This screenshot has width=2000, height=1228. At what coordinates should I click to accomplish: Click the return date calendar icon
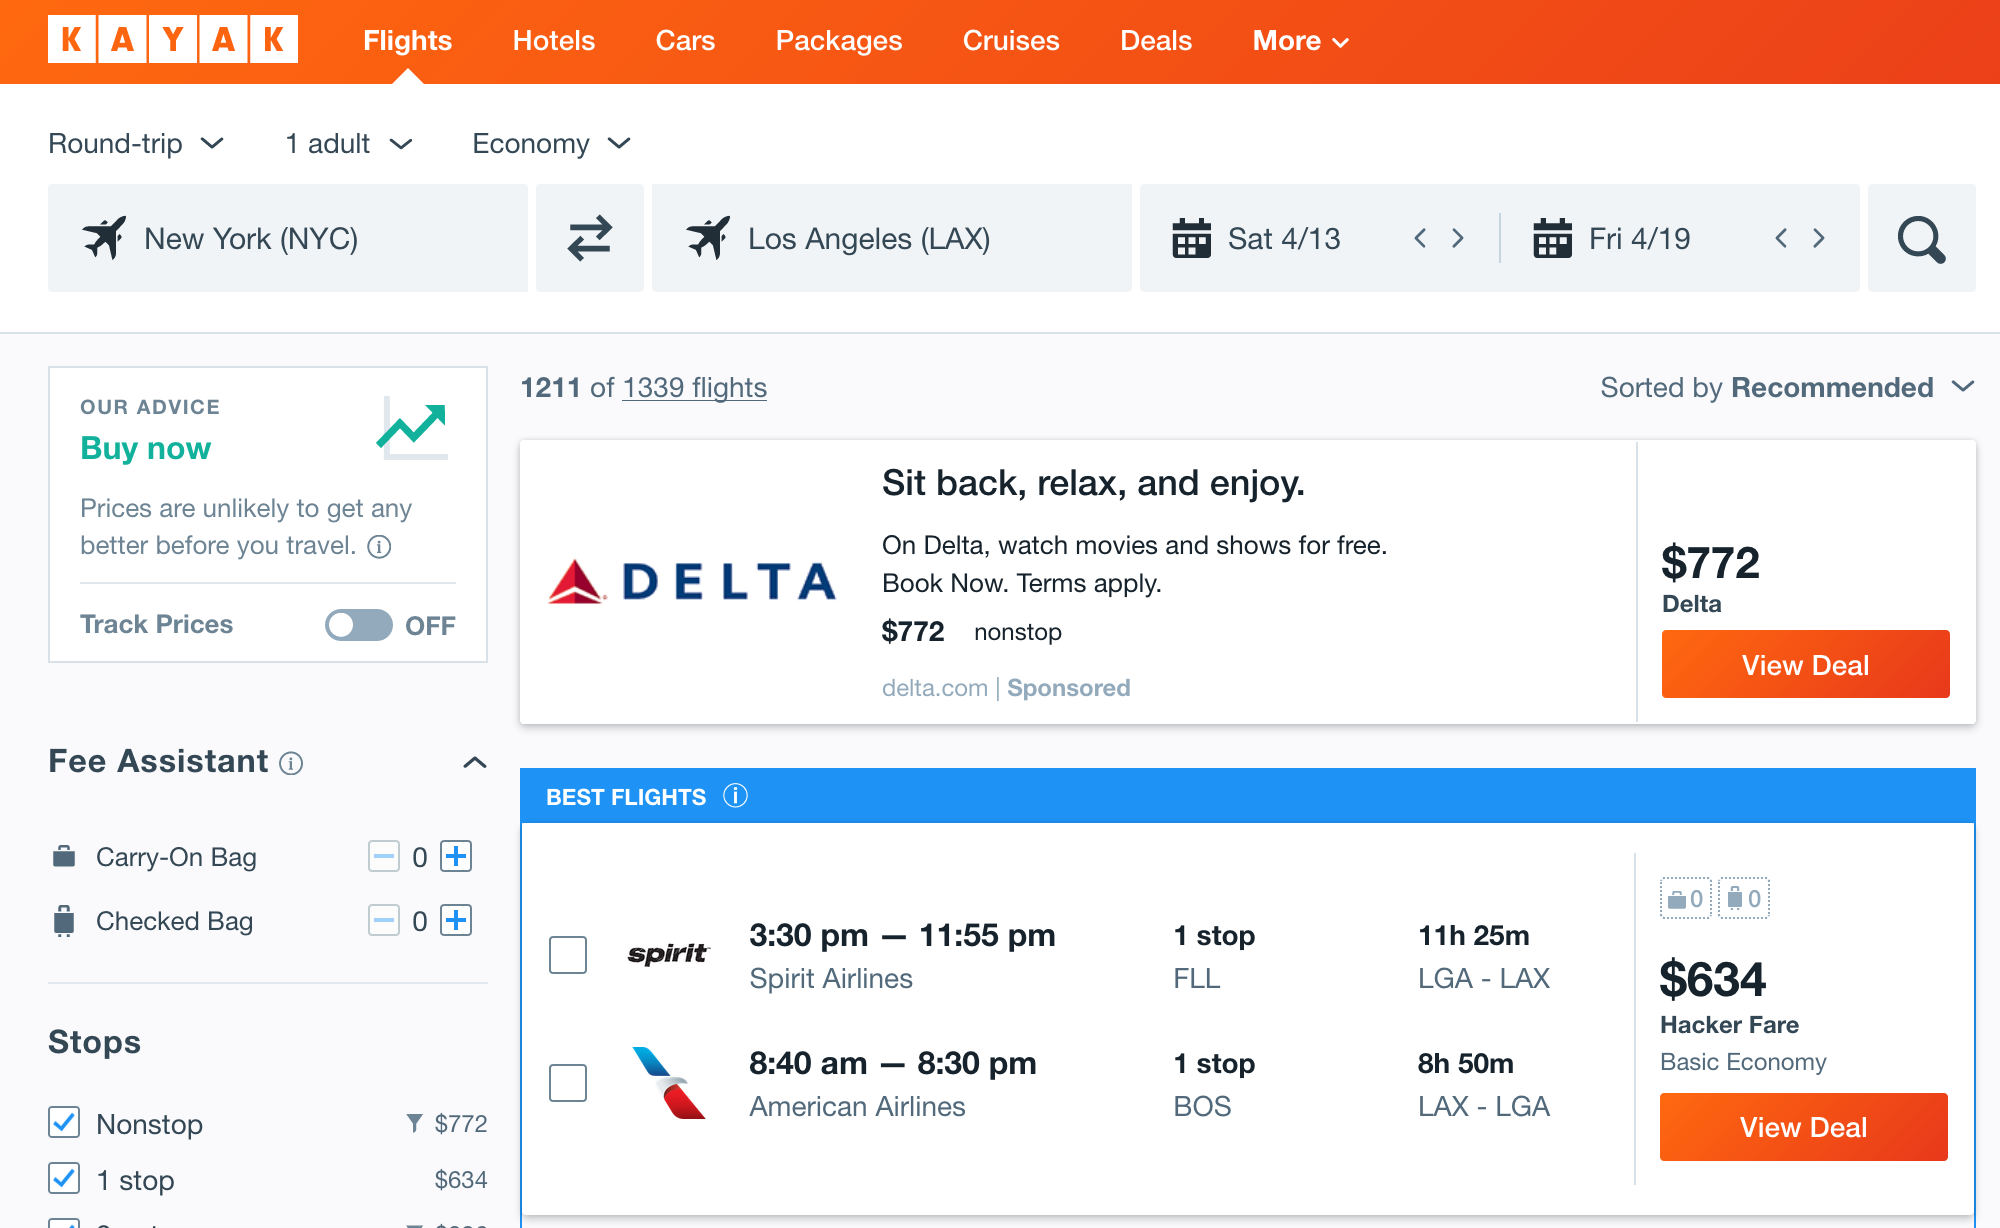coord(1553,238)
